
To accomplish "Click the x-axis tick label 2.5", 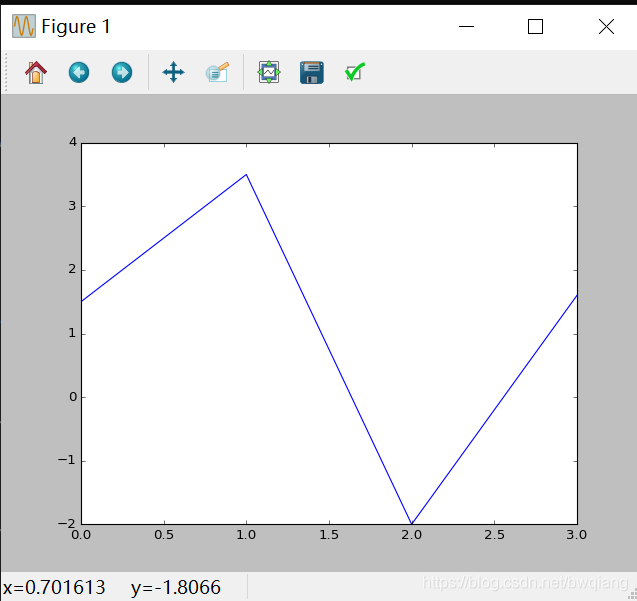I will click(494, 535).
